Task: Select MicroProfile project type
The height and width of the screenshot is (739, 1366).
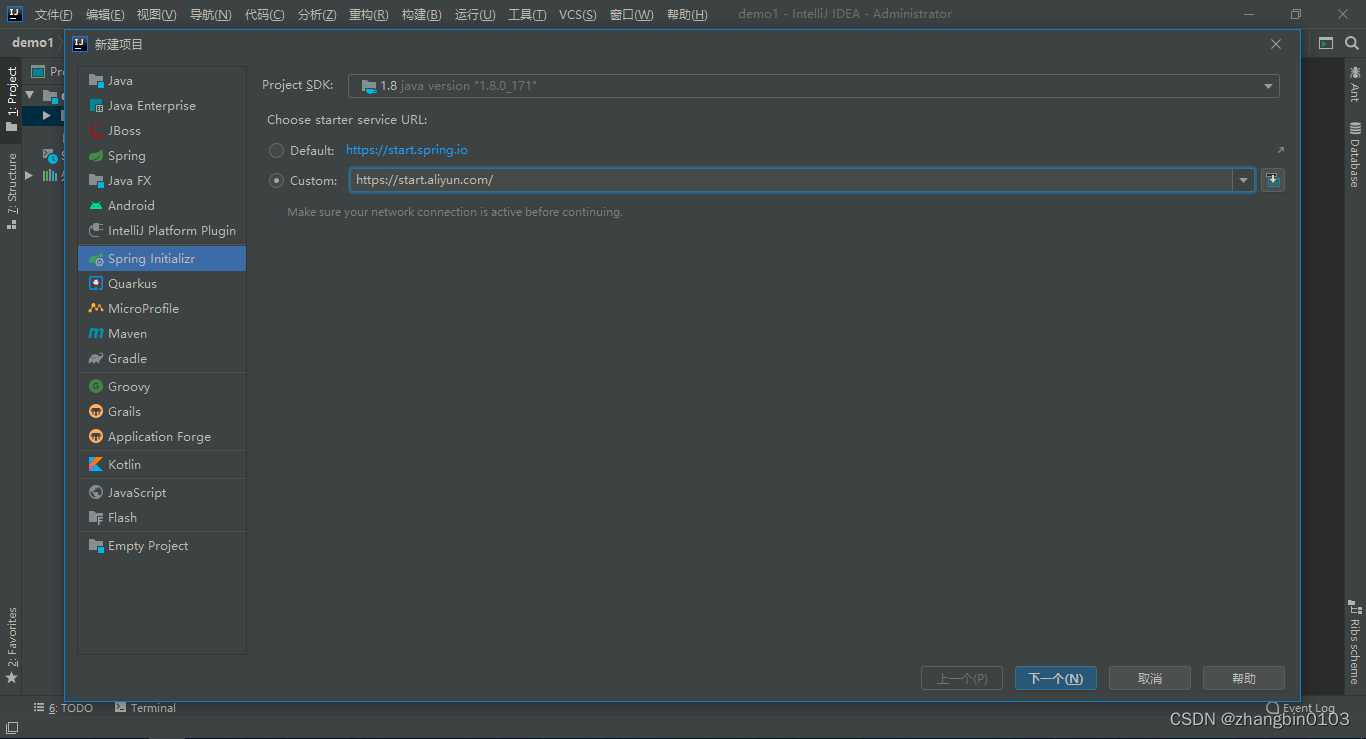Action: click(162, 309)
